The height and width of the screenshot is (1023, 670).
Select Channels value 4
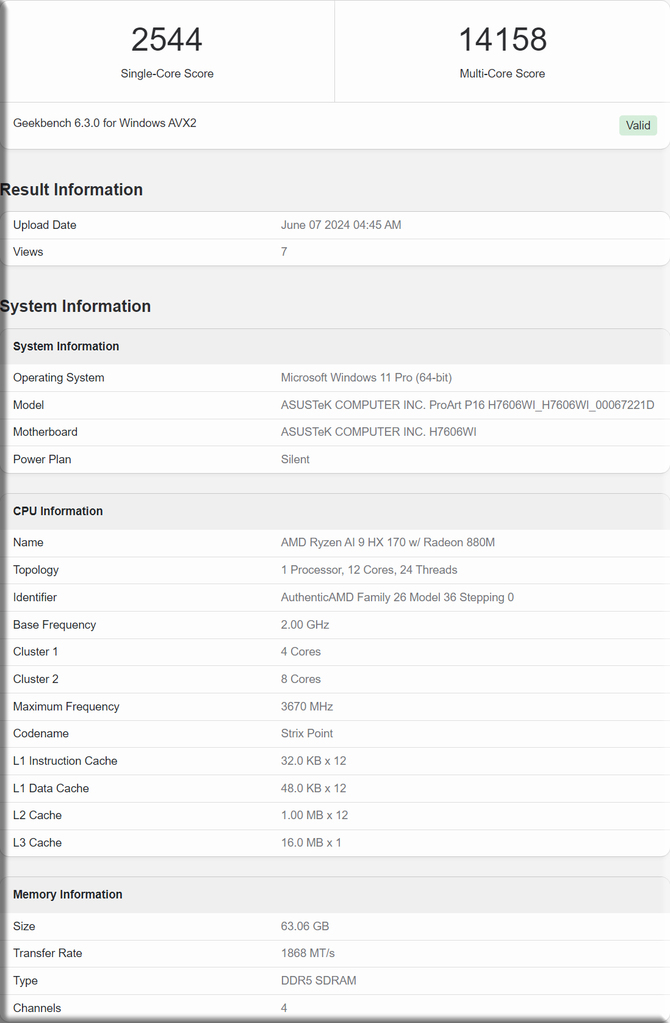click(x=284, y=1008)
